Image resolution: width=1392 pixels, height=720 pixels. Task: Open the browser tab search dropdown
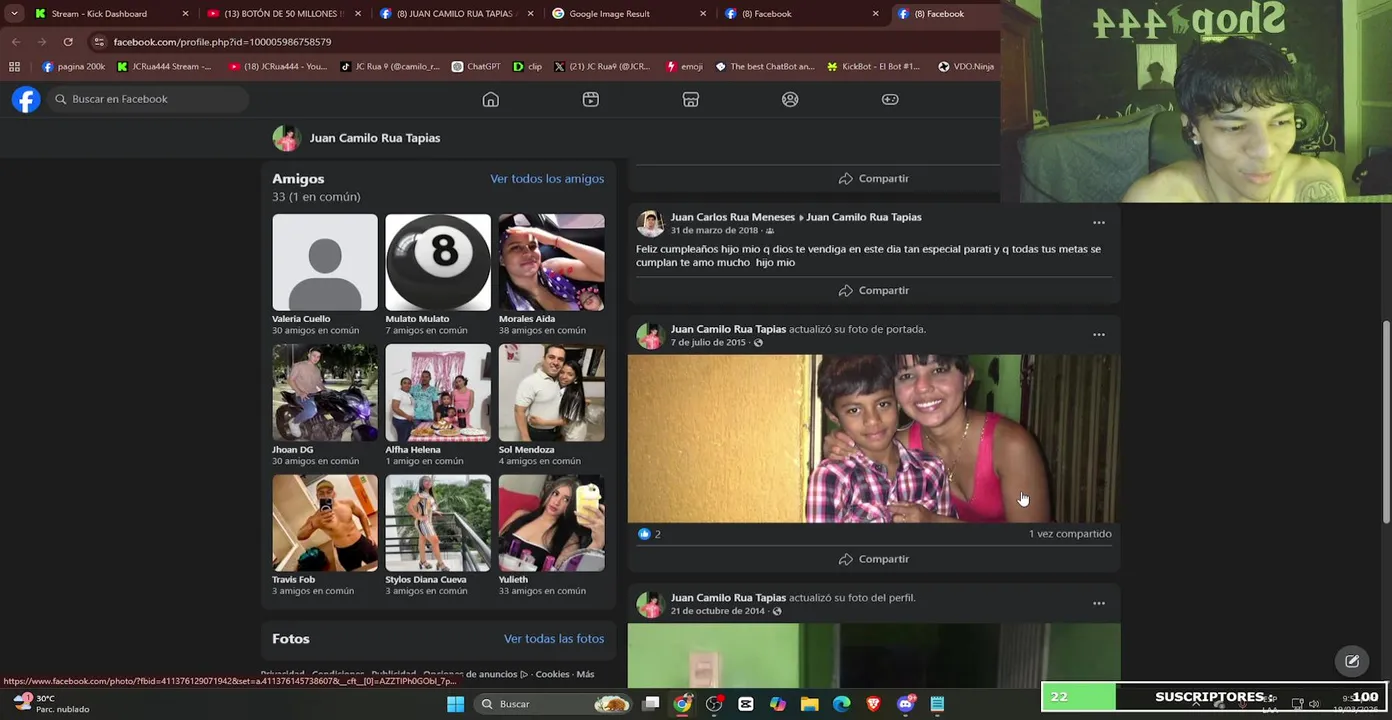pos(13,14)
